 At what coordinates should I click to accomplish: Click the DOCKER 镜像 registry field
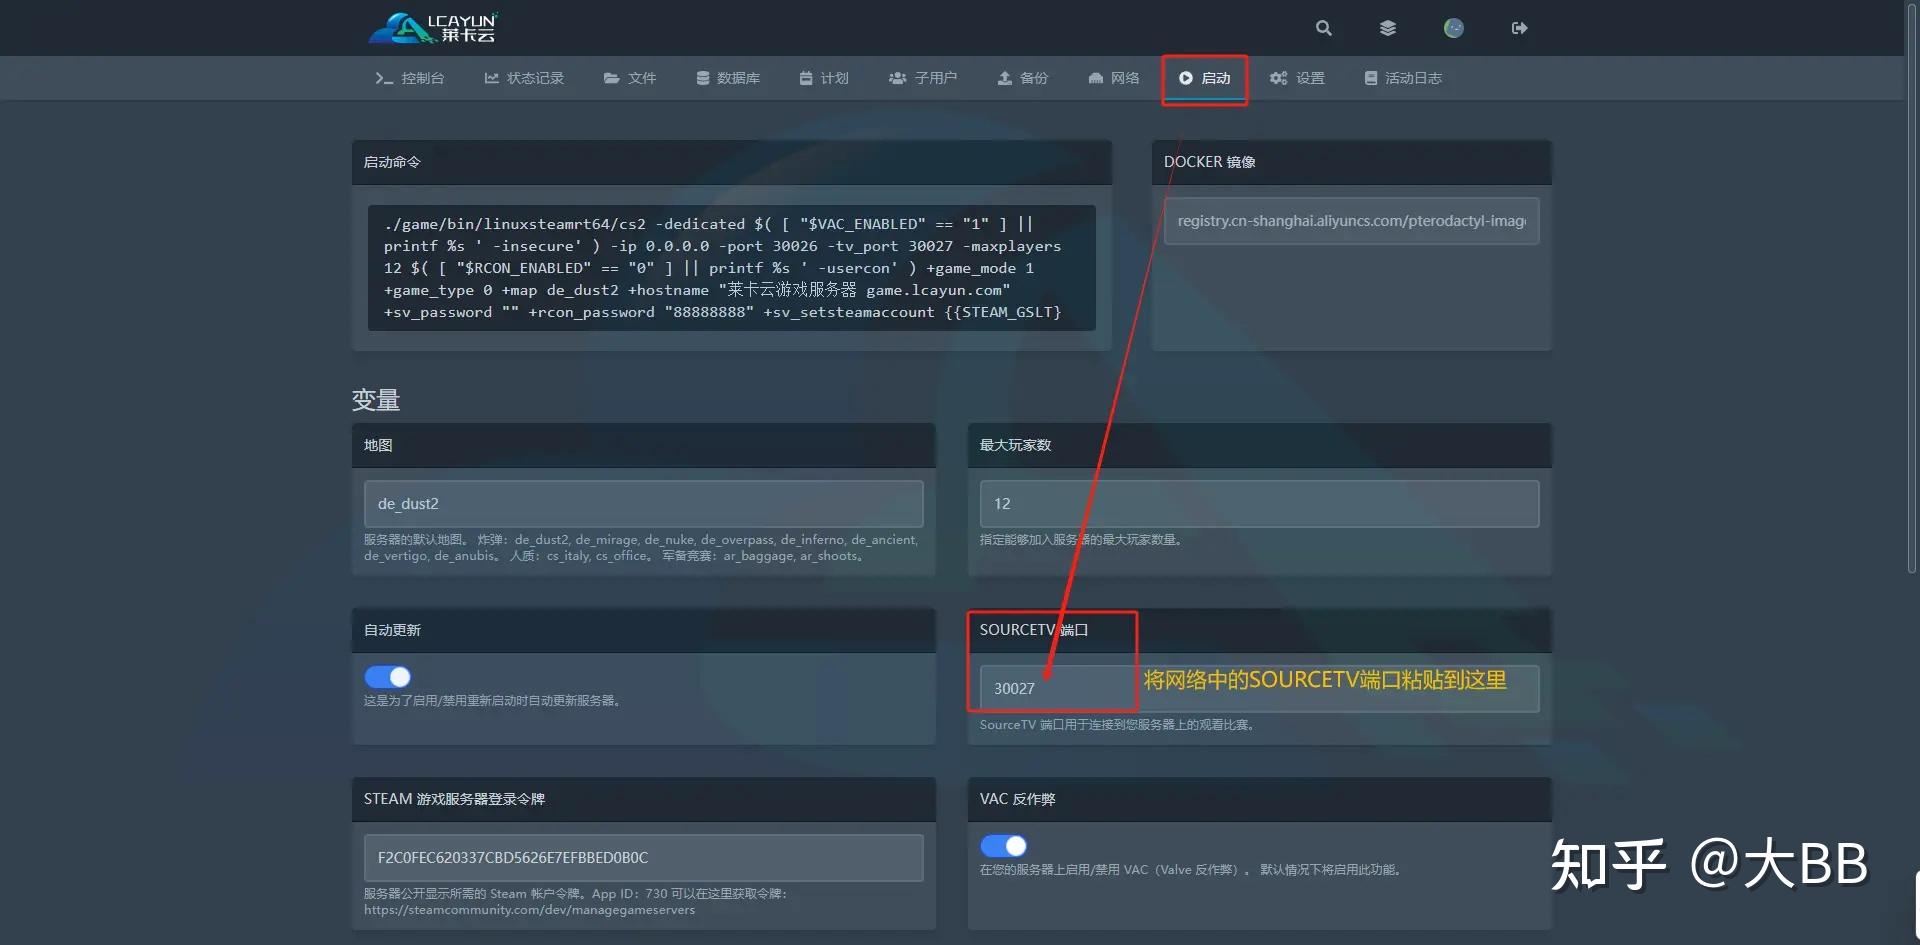(1350, 221)
